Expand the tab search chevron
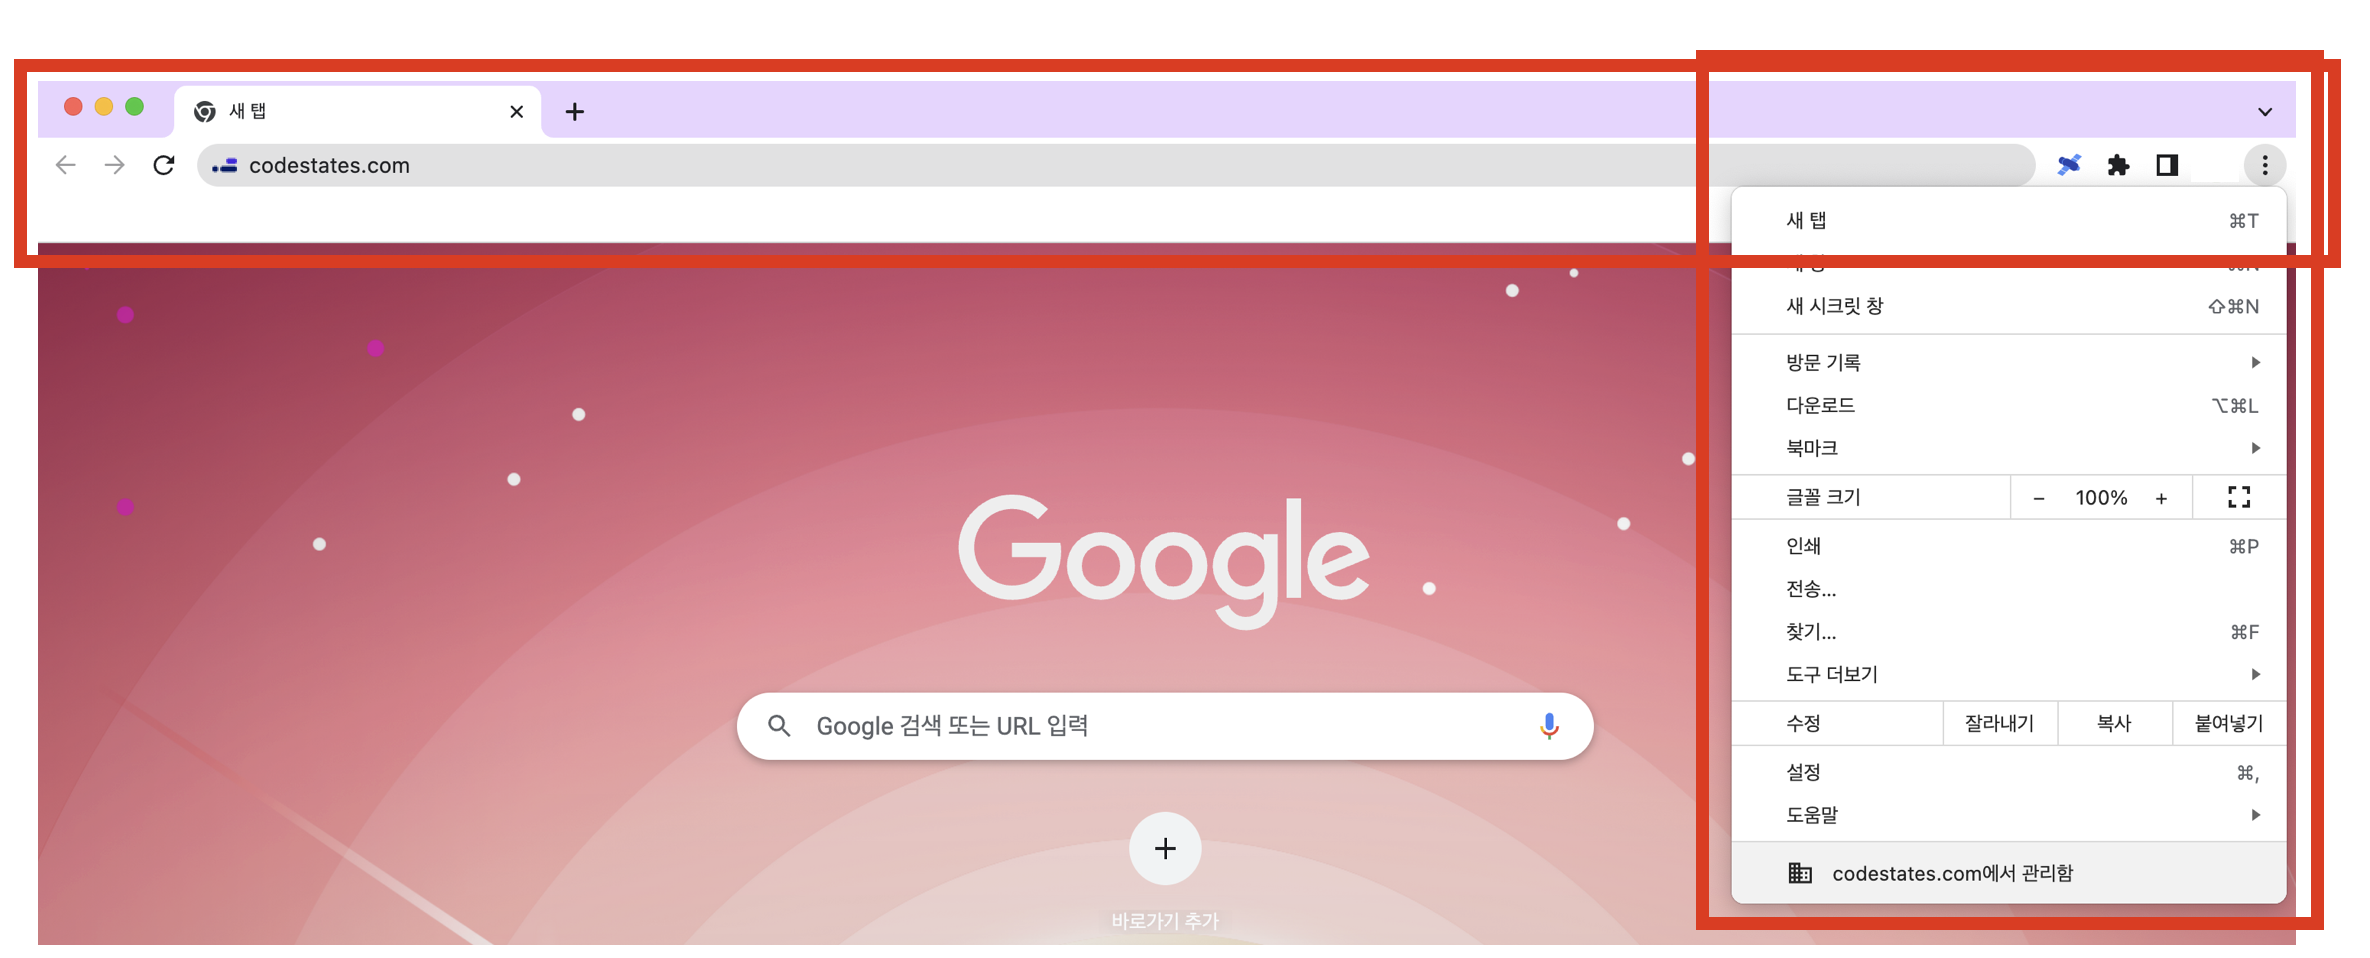 click(x=2265, y=112)
